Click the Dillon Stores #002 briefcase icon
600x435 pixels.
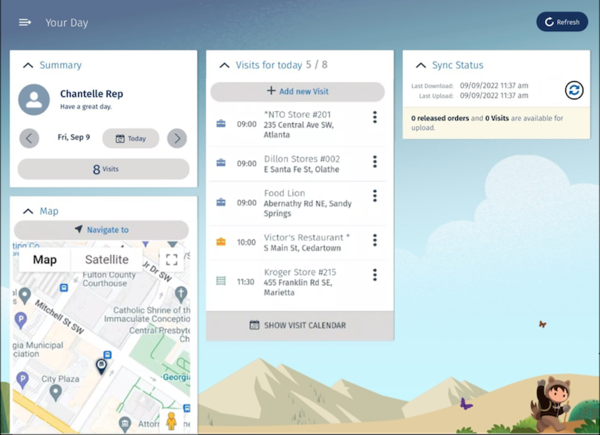click(x=221, y=163)
